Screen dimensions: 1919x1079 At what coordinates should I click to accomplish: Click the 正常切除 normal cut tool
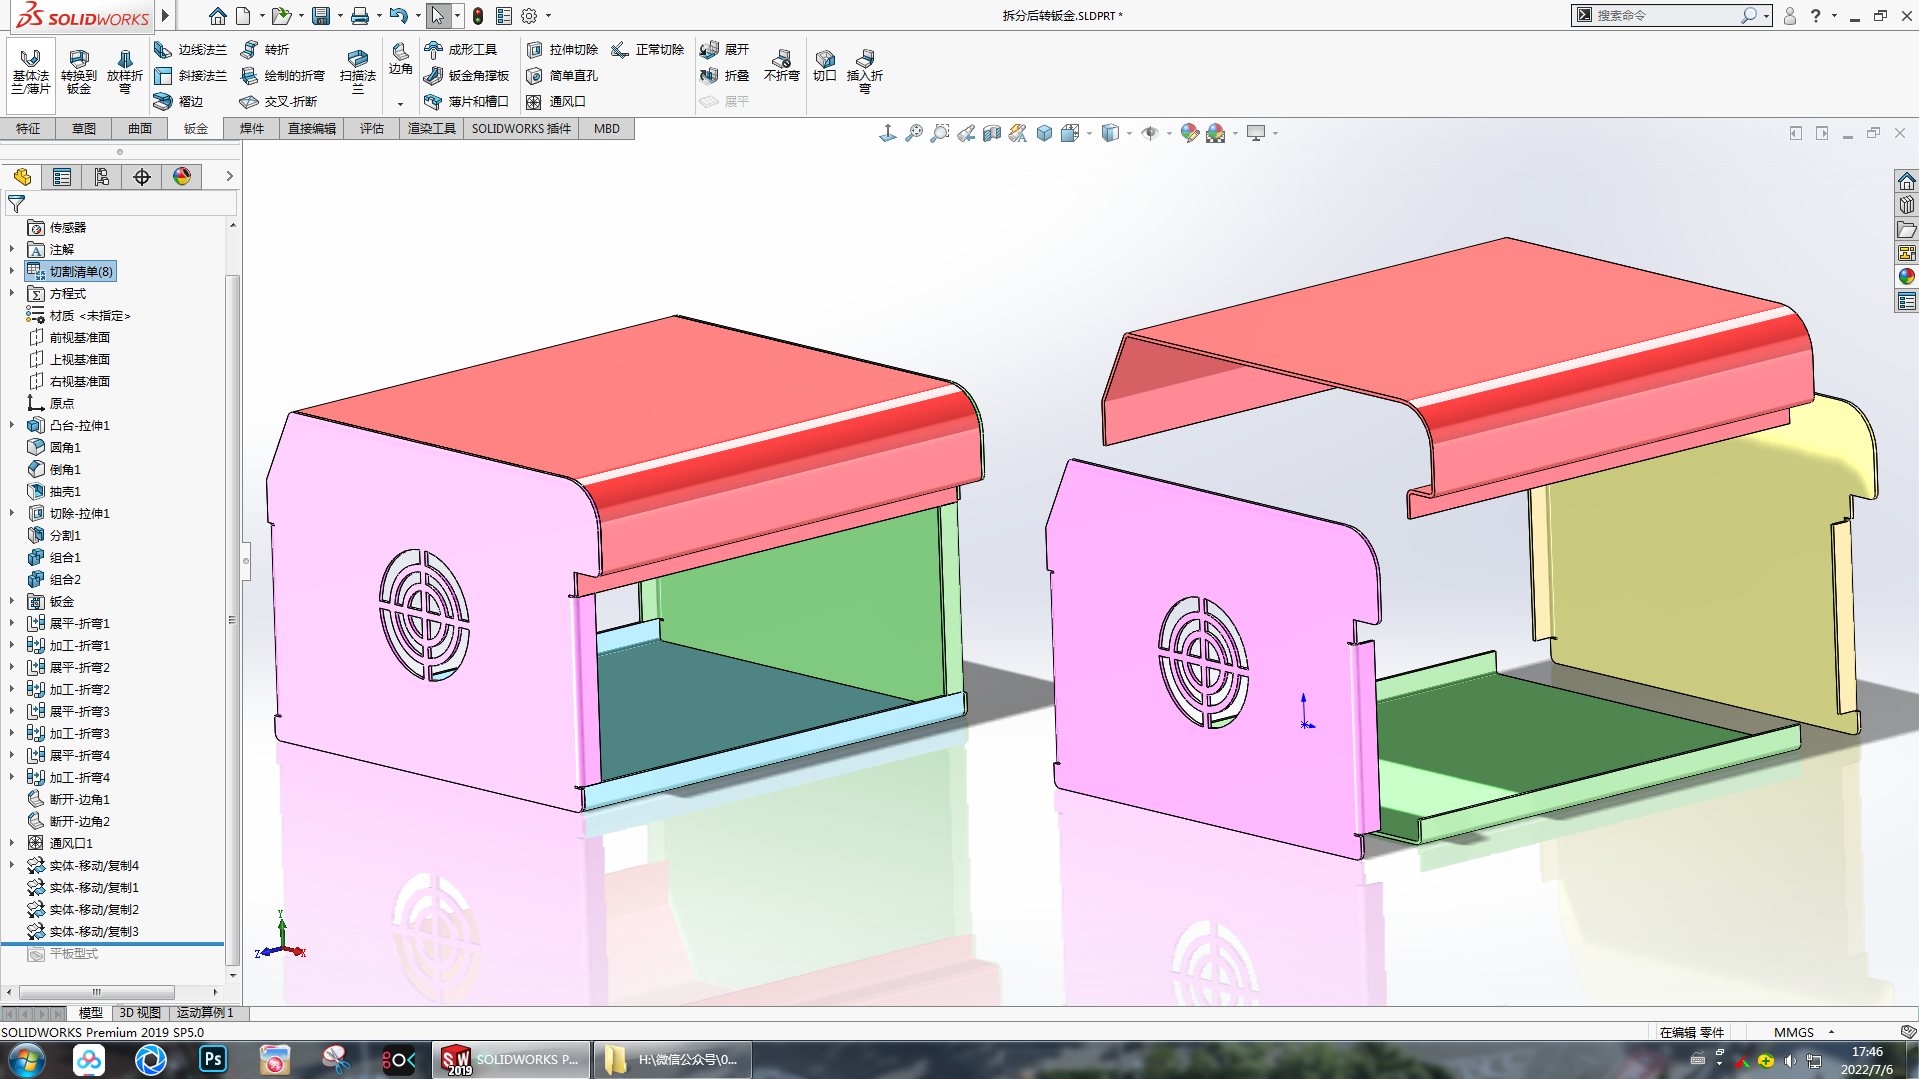tap(648, 49)
